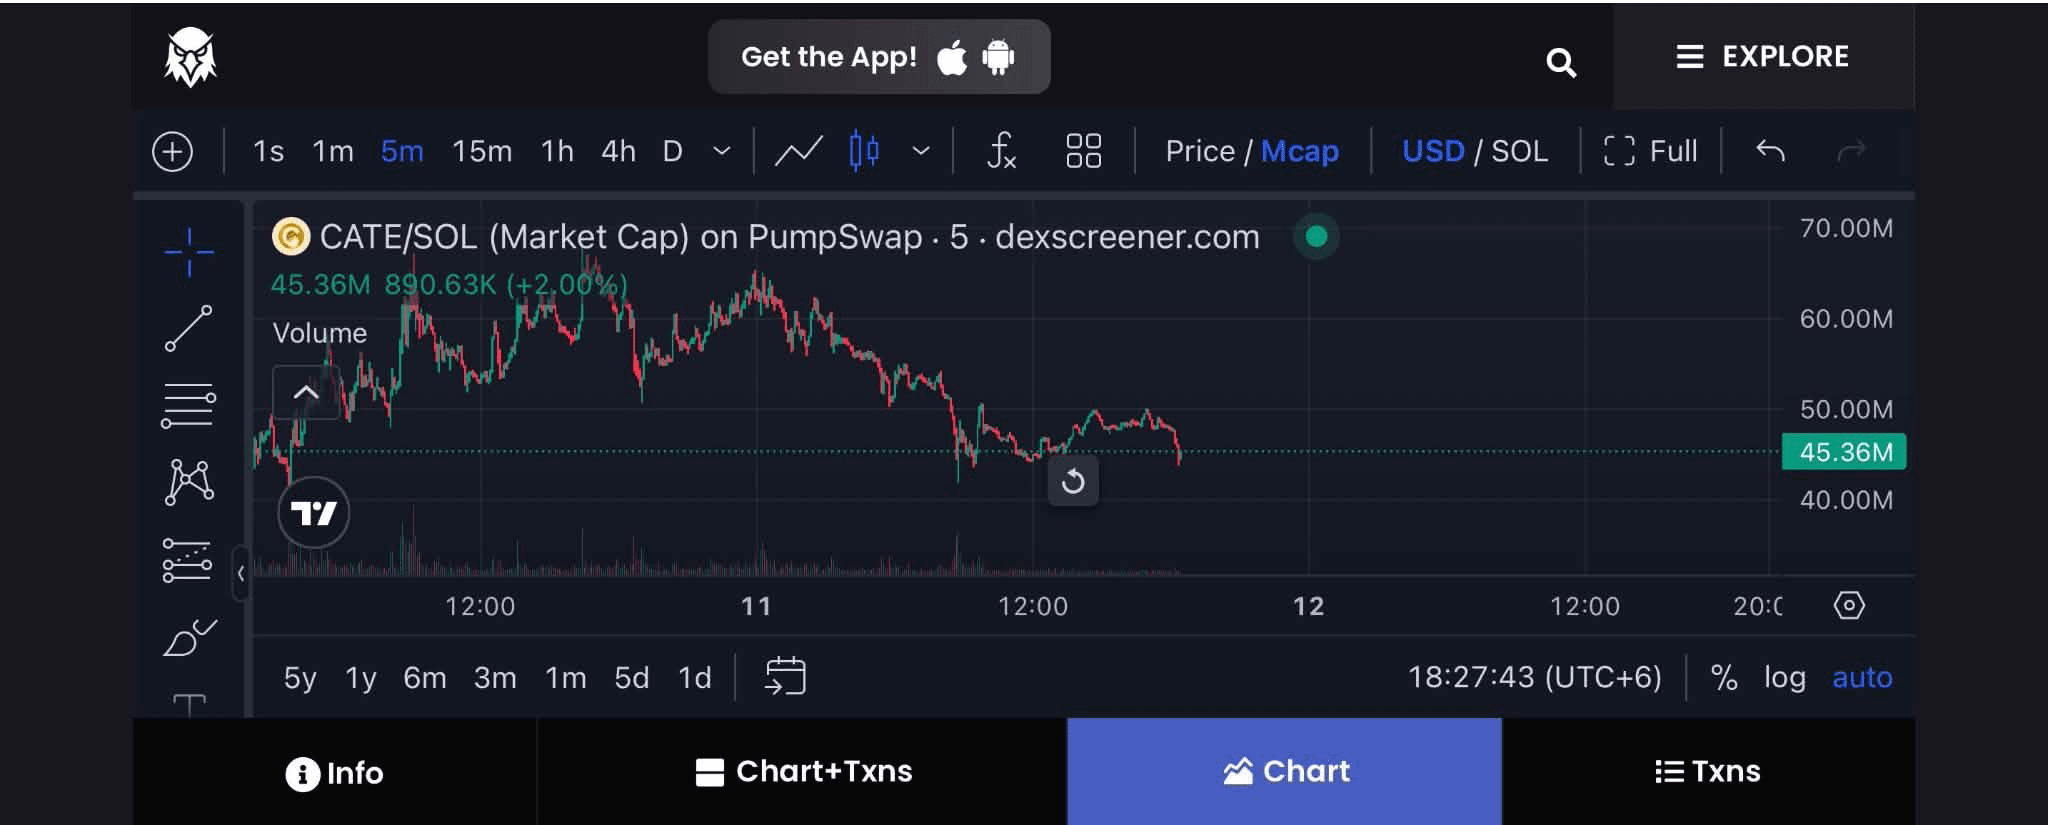This screenshot has height=825, width=2048.
Task: Select the crosshair cursor tool
Action: click(188, 251)
